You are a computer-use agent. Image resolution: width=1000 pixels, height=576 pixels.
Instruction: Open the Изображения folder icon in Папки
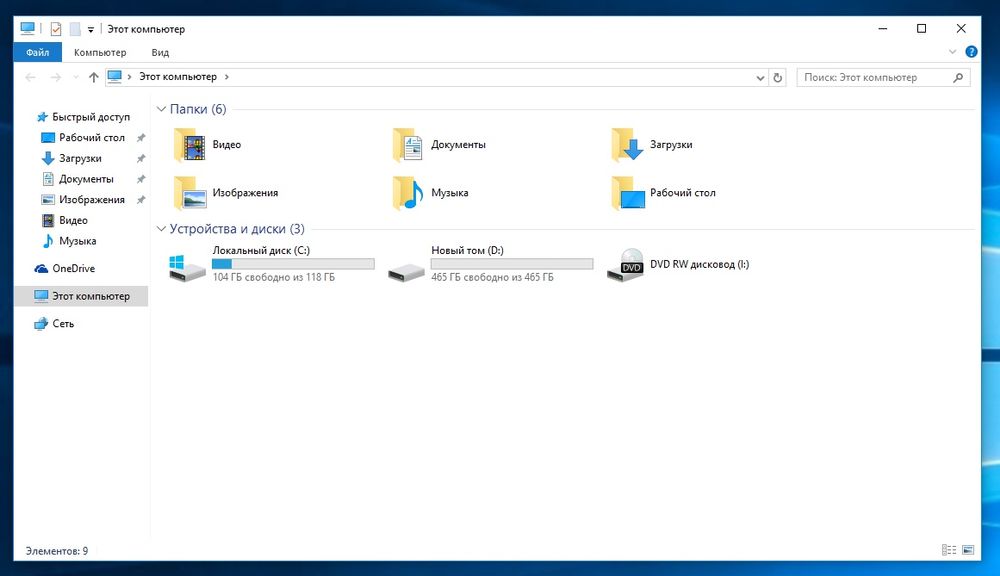[x=189, y=193]
